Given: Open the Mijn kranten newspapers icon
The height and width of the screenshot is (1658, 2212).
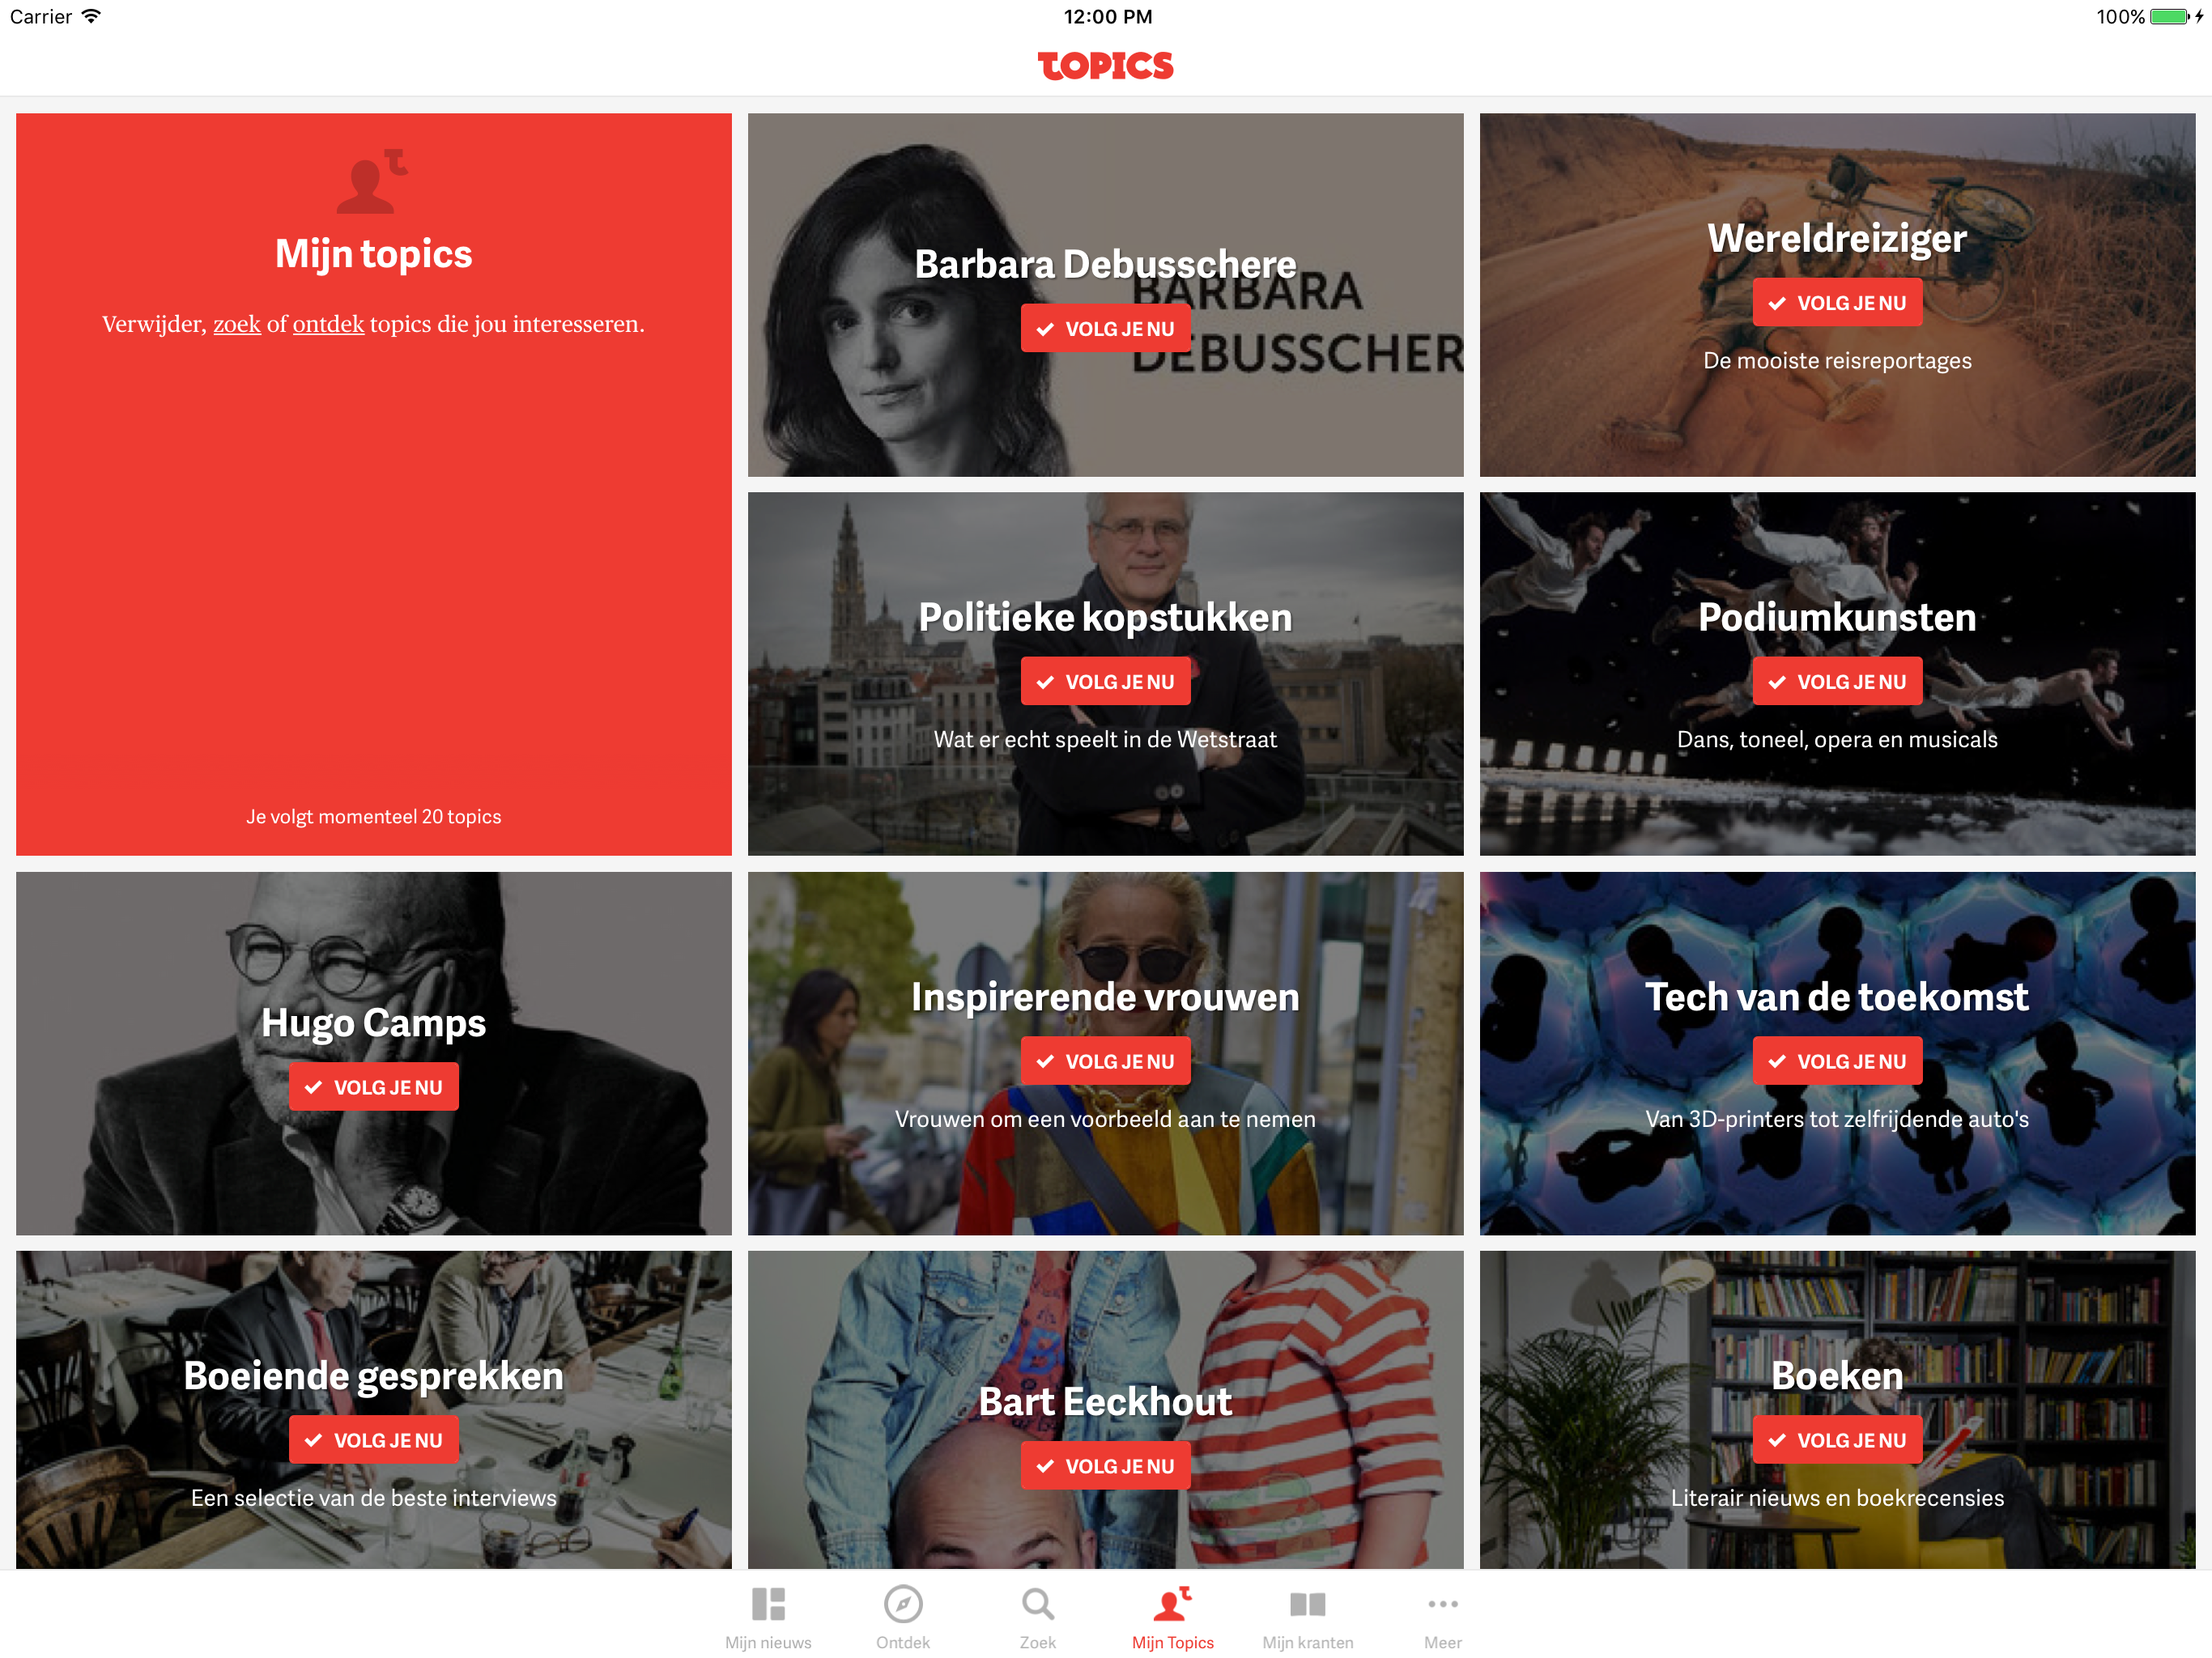Looking at the screenshot, I should (1307, 1604).
